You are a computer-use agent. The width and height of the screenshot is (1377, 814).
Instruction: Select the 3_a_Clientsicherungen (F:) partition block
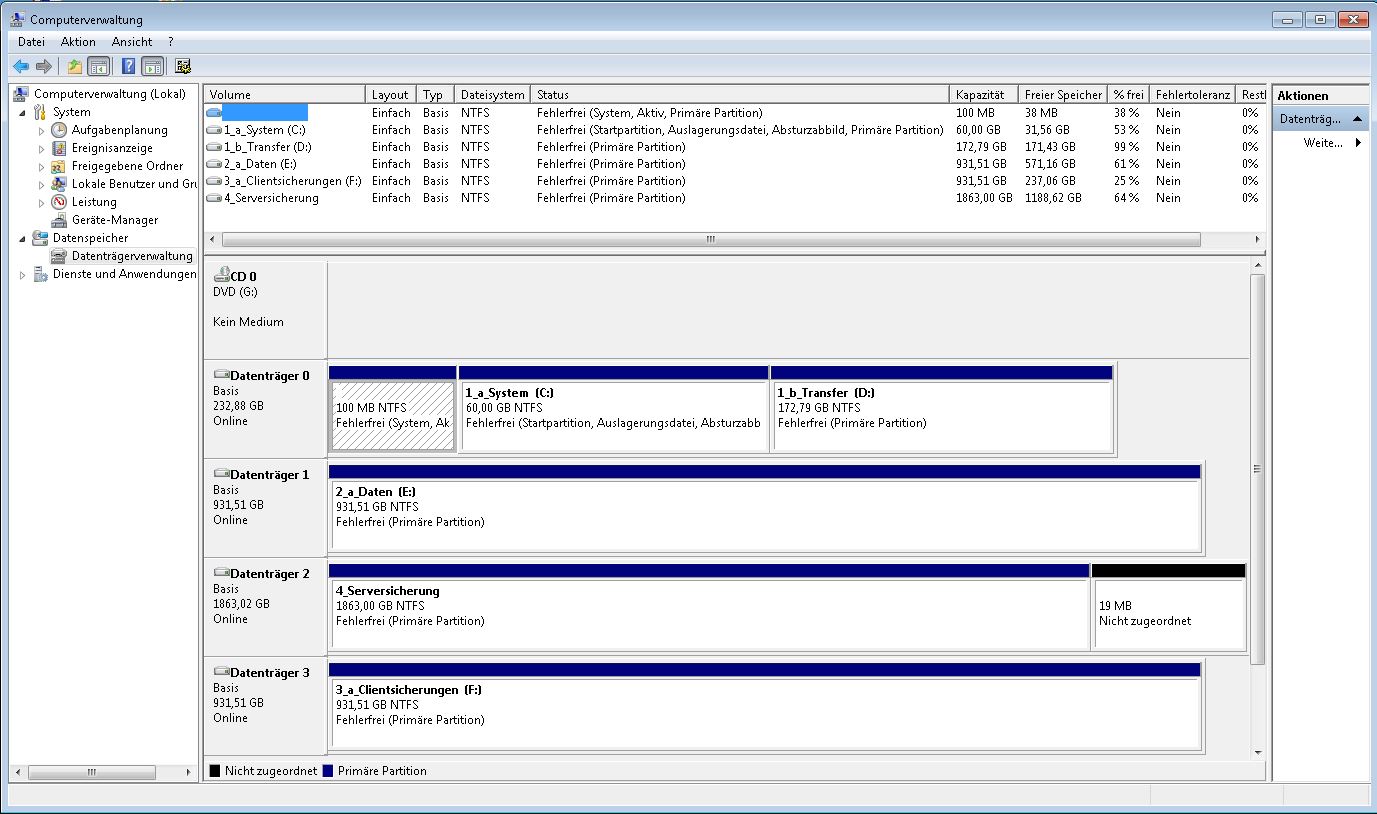point(765,706)
